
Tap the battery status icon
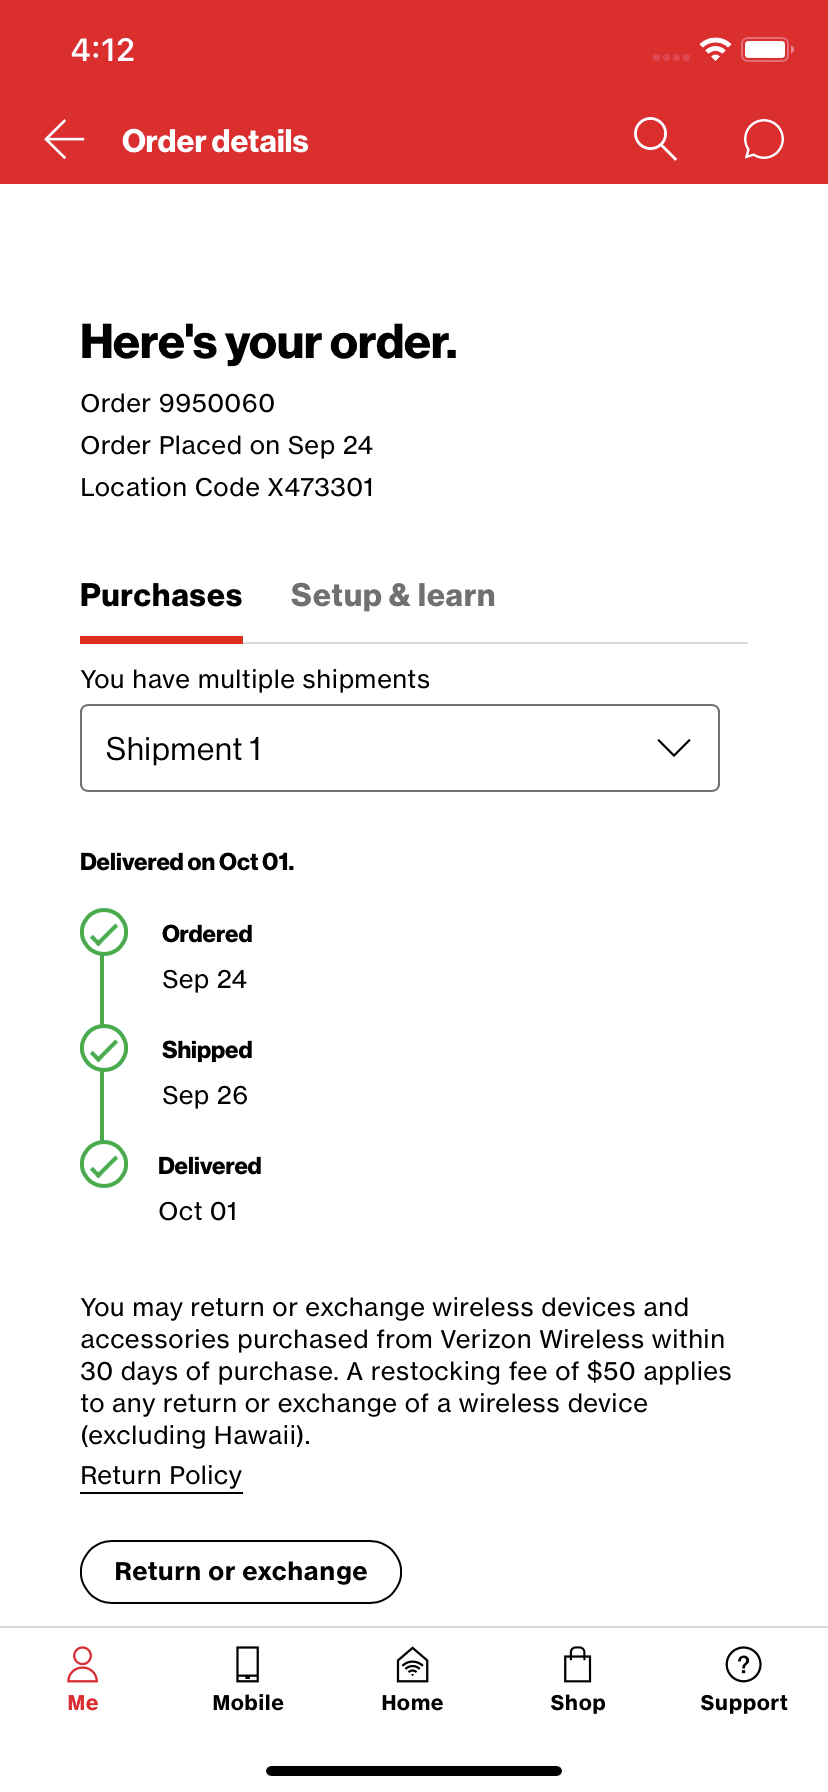point(767,49)
